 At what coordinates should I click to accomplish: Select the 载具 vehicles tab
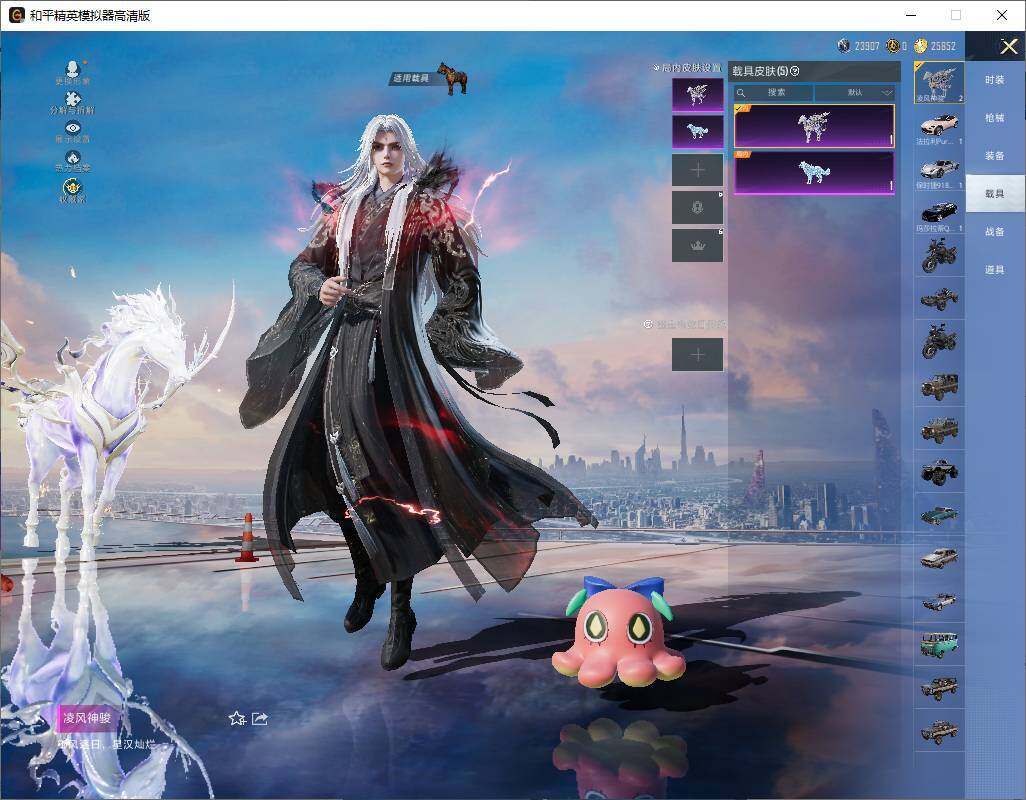click(x=995, y=194)
